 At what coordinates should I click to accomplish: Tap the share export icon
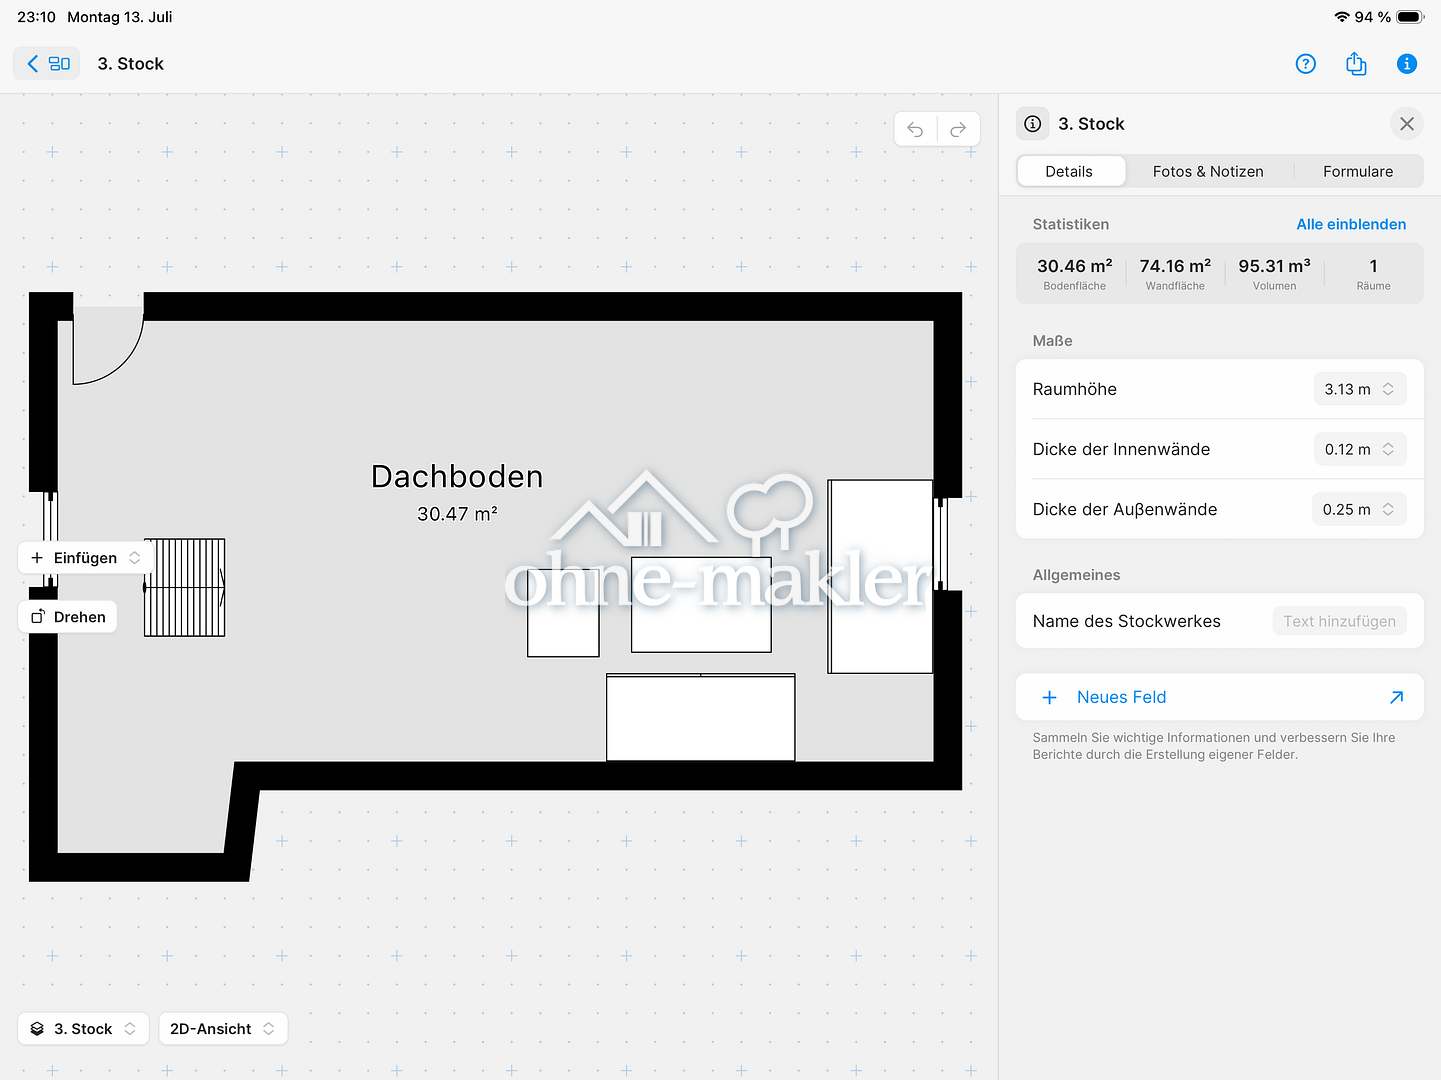coord(1356,64)
